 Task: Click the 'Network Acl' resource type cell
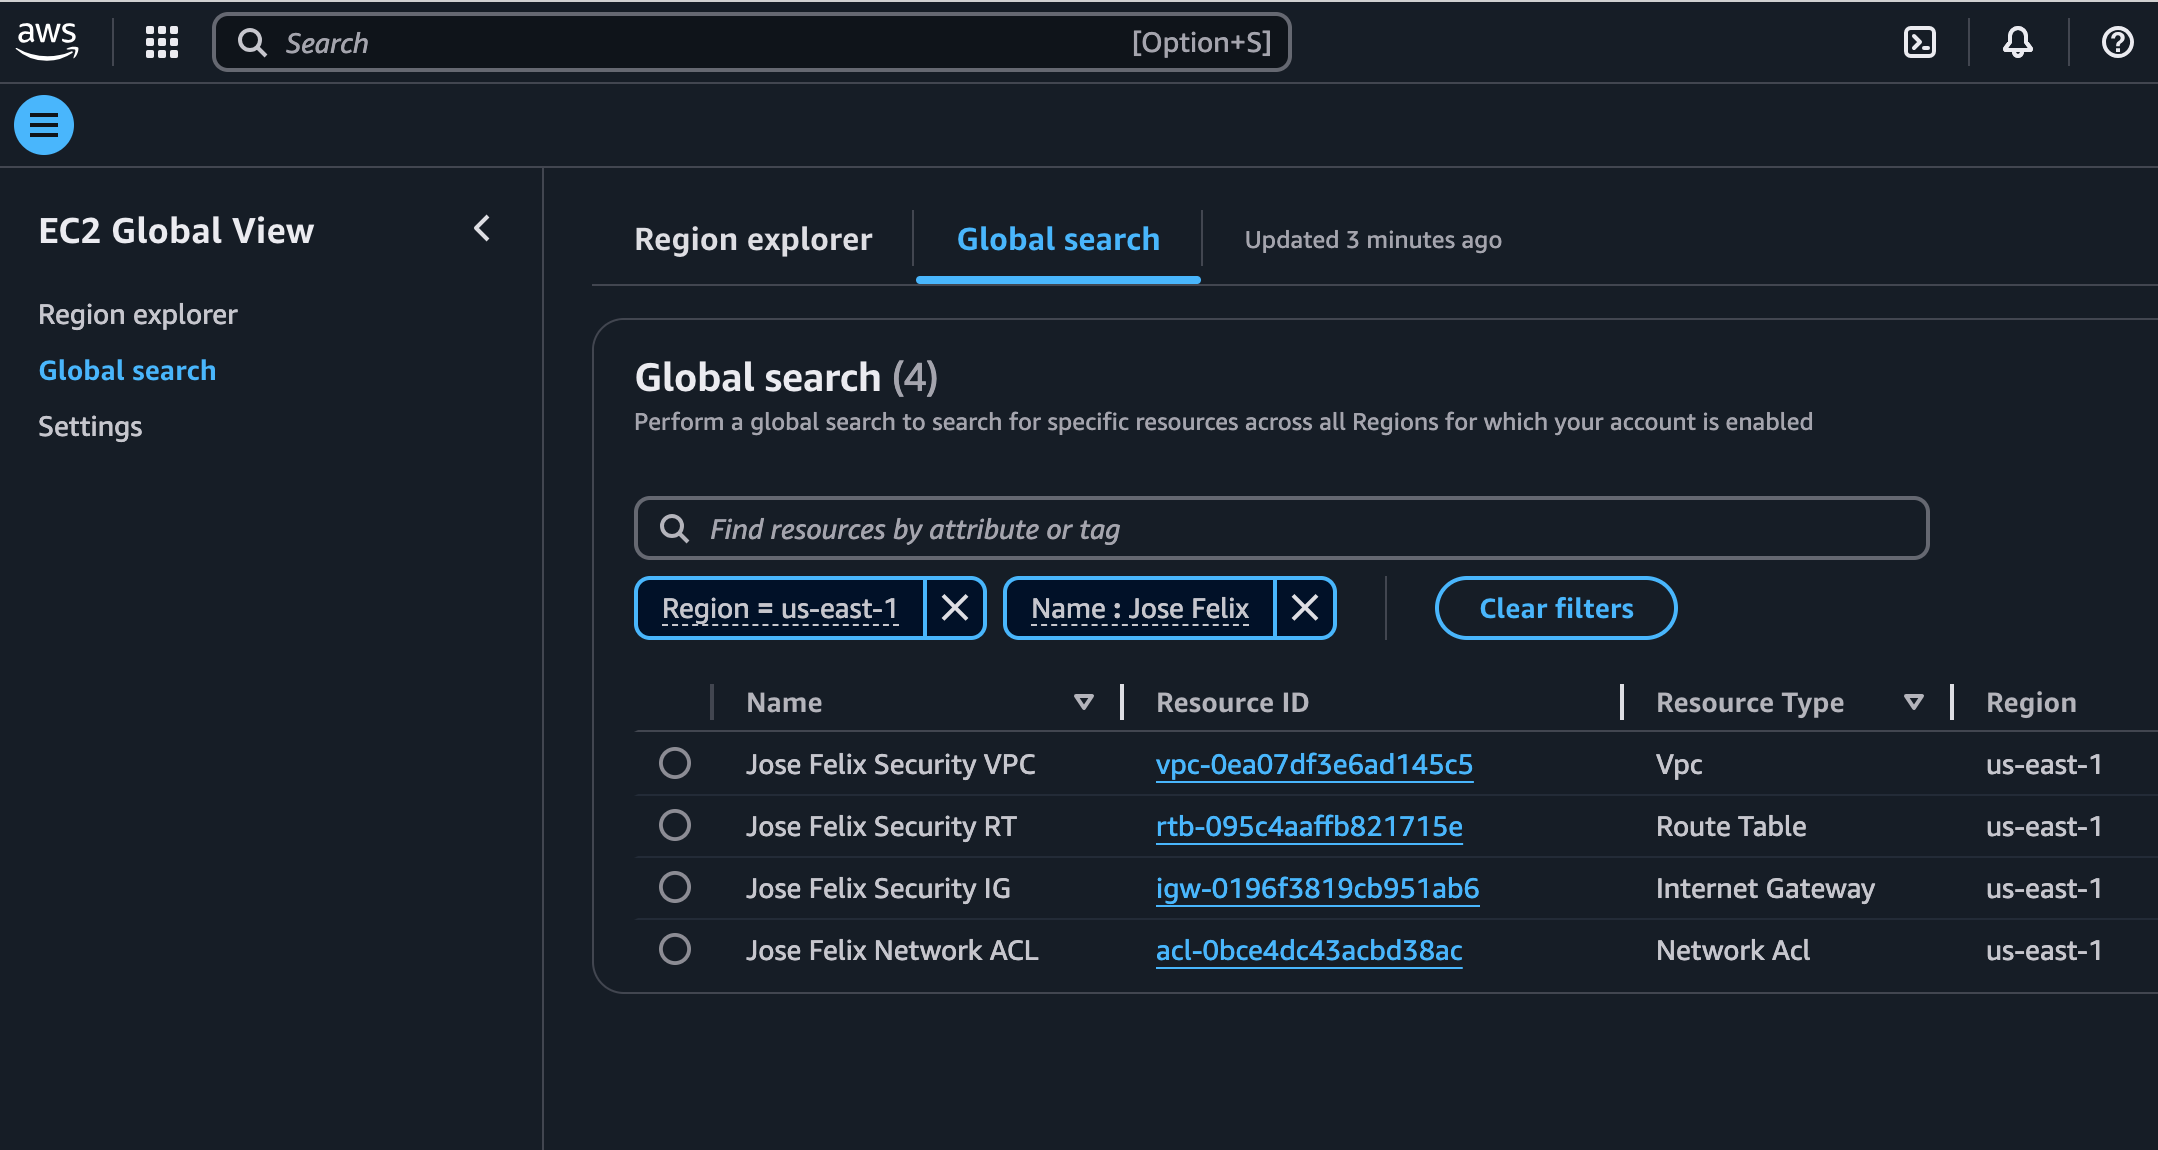pyautogui.click(x=1733, y=950)
